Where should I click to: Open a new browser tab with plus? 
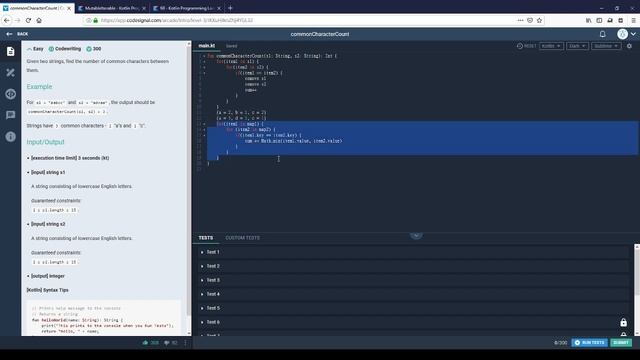230,8
